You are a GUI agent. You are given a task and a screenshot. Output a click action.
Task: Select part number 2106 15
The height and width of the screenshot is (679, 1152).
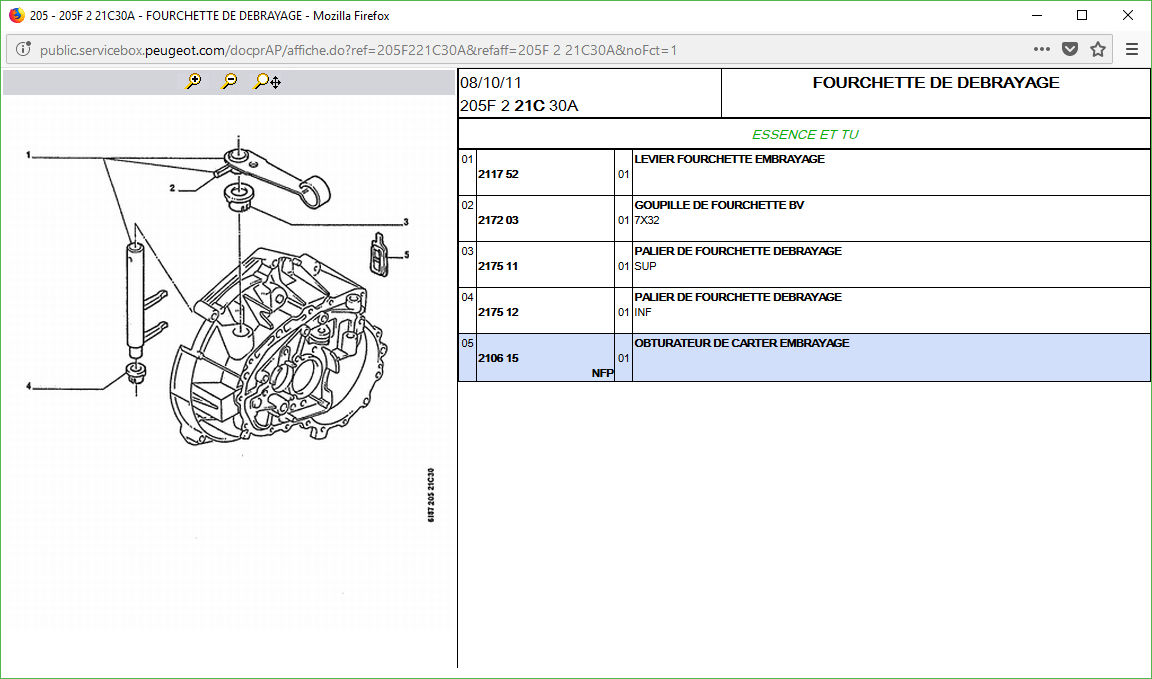point(498,358)
